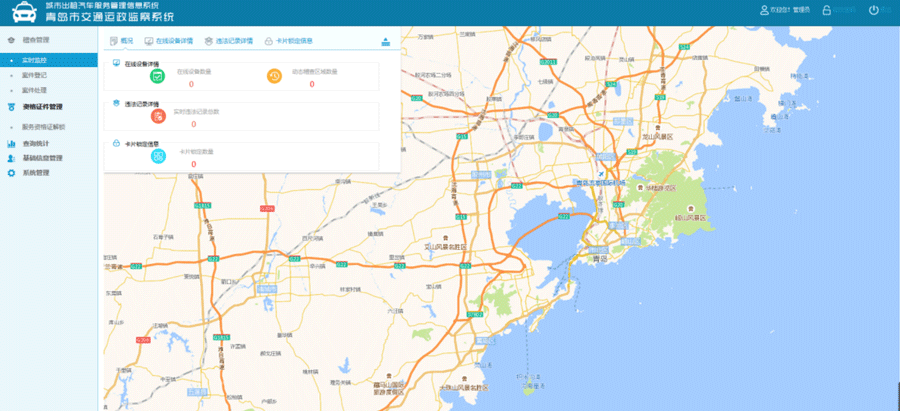The width and height of the screenshot is (900, 411).
Task: Open the 卡片锁定信息 tab
Action: tap(289, 41)
